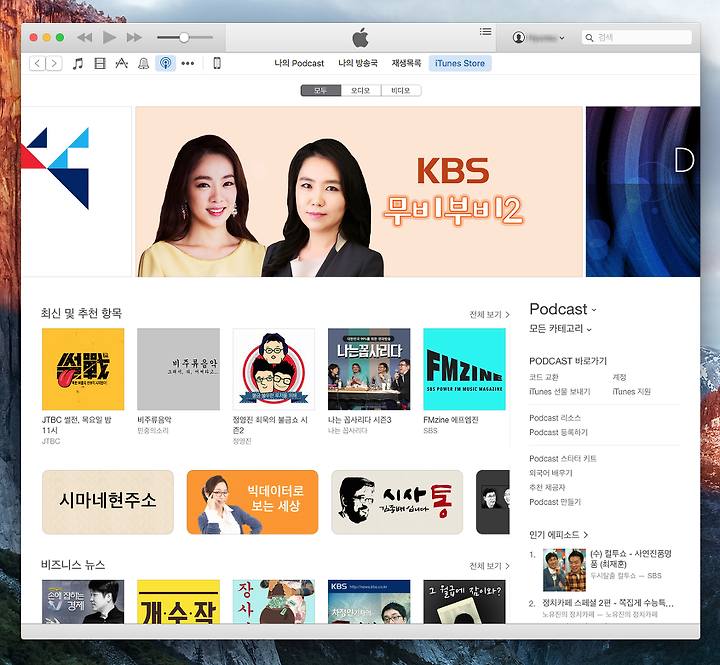Open the Podcast 스타터 키트 link
Screen dimensions: 720x665
[562, 458]
